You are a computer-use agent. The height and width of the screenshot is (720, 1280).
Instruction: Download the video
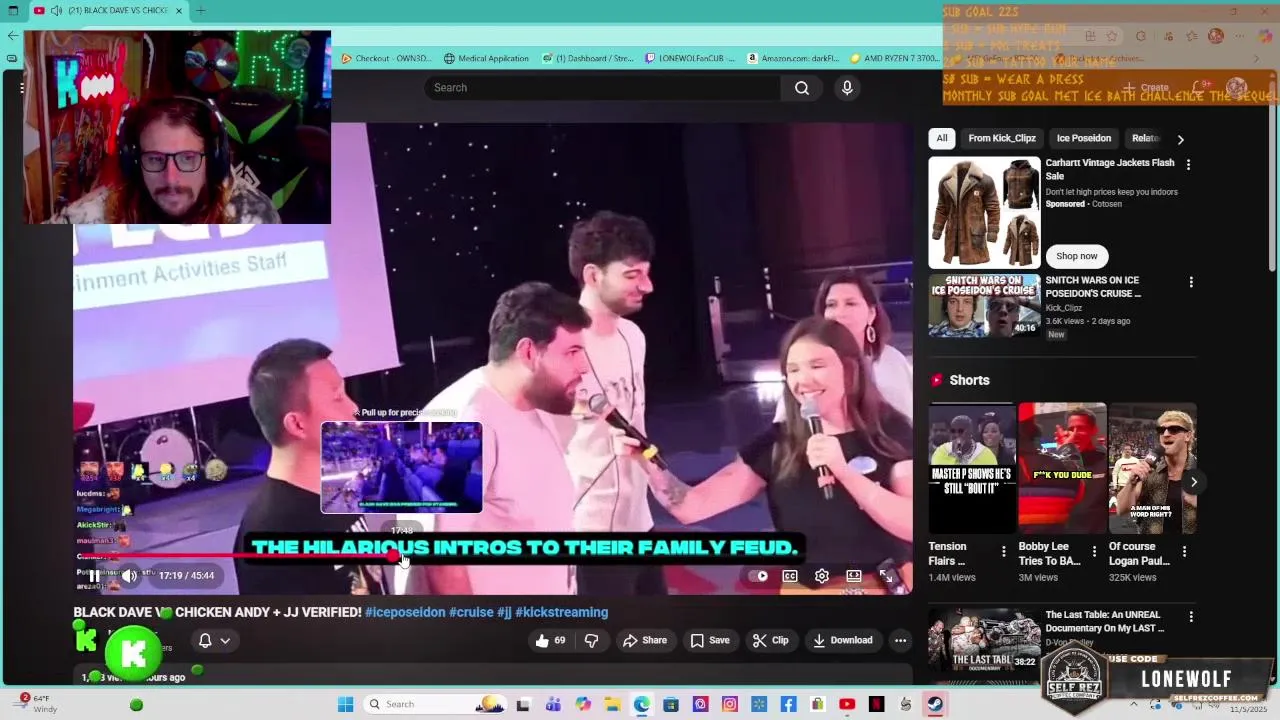point(842,640)
